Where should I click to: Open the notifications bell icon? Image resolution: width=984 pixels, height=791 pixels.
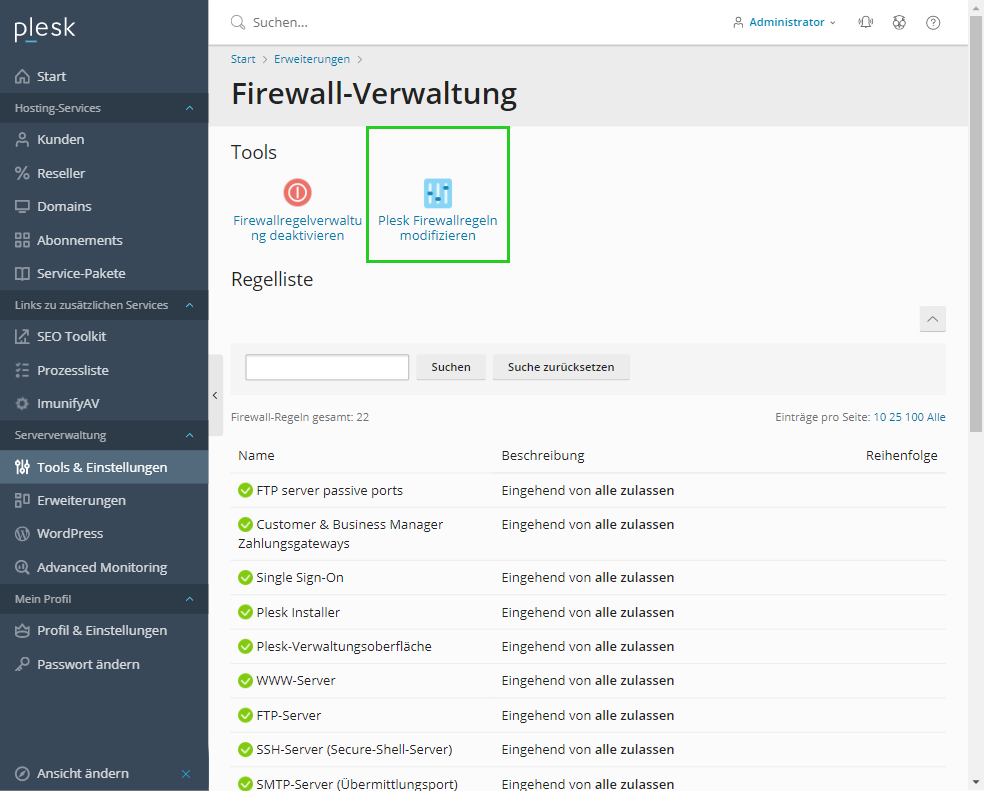click(x=865, y=23)
